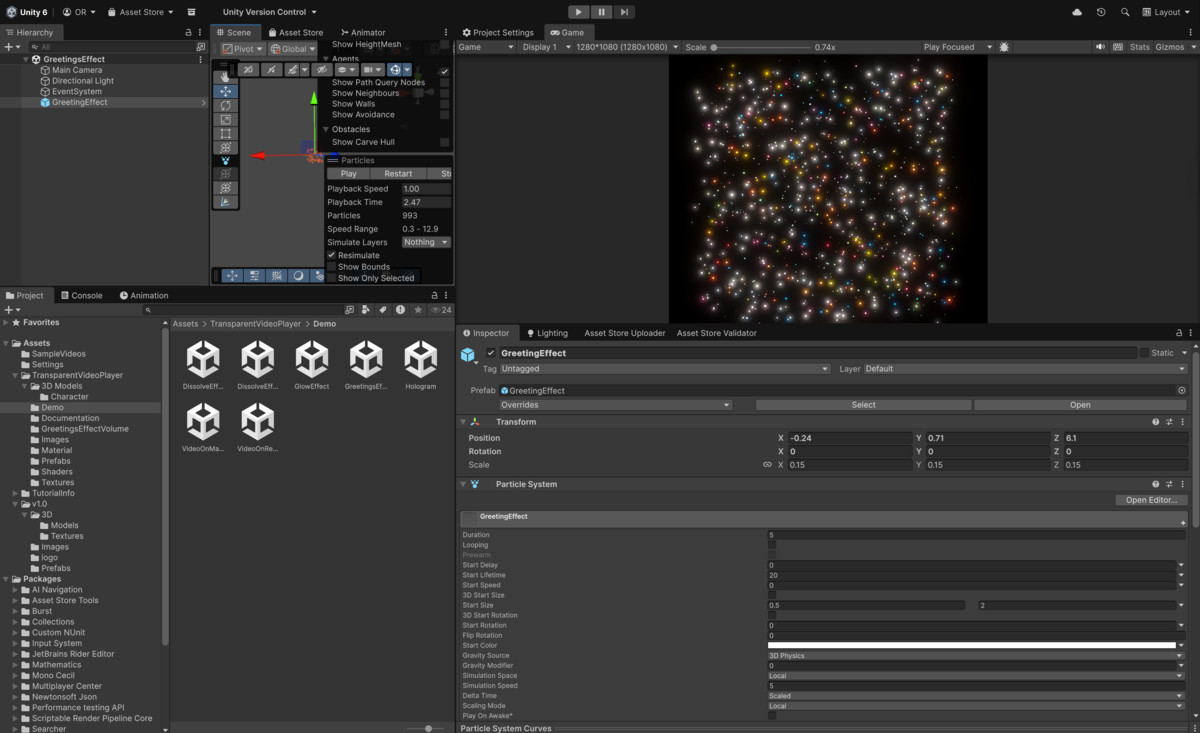Switch to the Console tab
Image resolution: width=1200 pixels, height=733 pixels.
coord(82,295)
